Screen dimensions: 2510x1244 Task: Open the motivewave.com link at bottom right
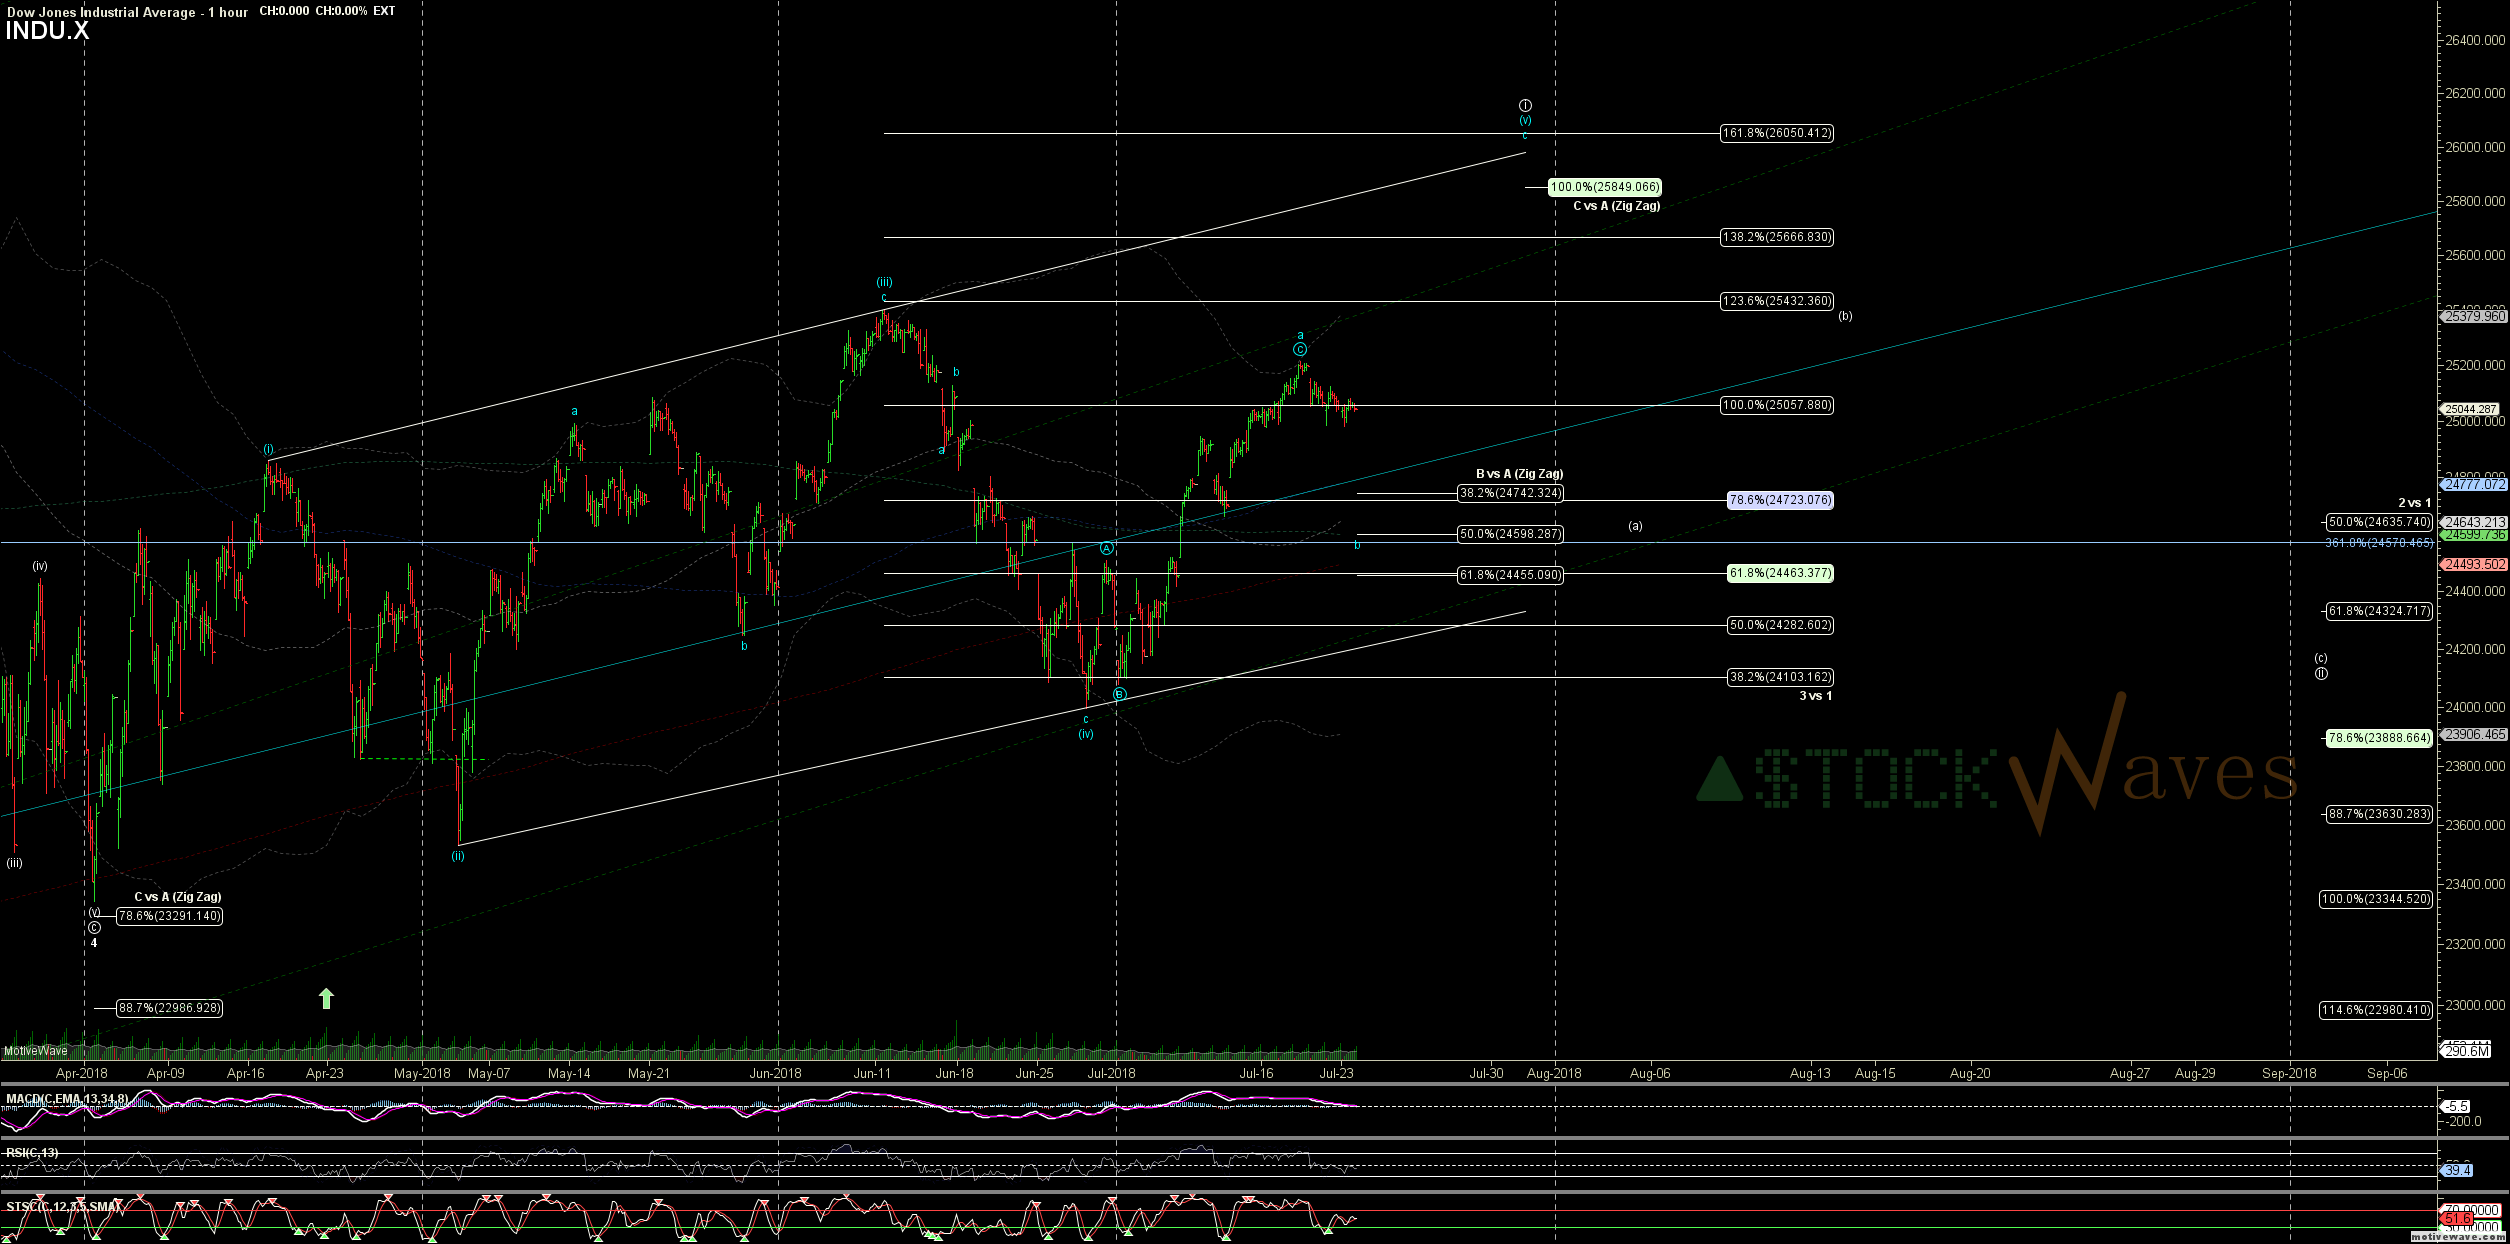tap(2456, 1237)
